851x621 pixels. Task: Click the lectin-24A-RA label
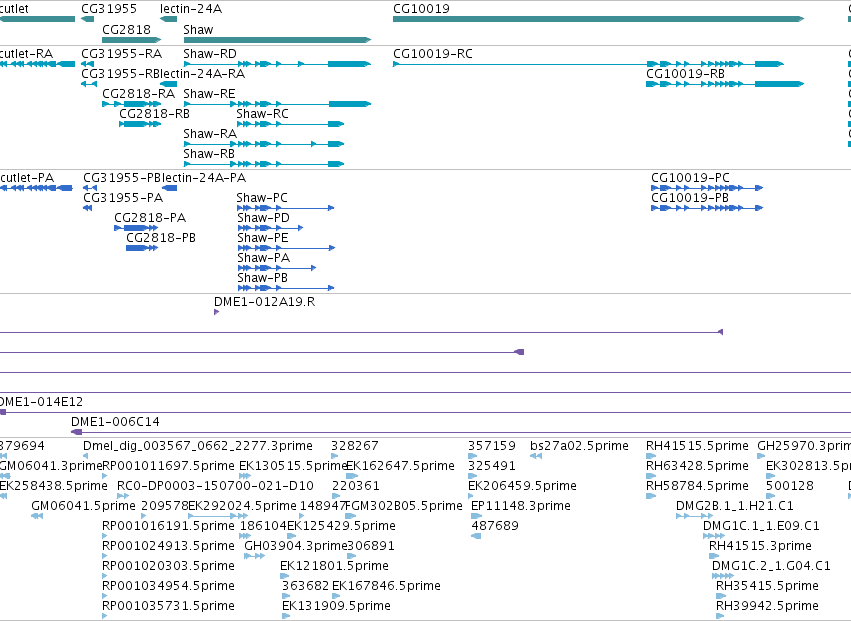202,74
